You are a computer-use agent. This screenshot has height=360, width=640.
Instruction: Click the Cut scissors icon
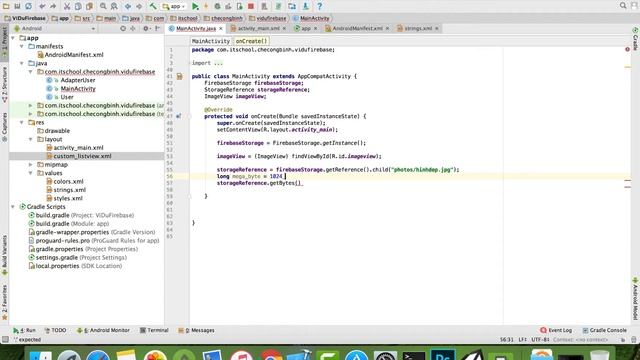(x=67, y=6)
